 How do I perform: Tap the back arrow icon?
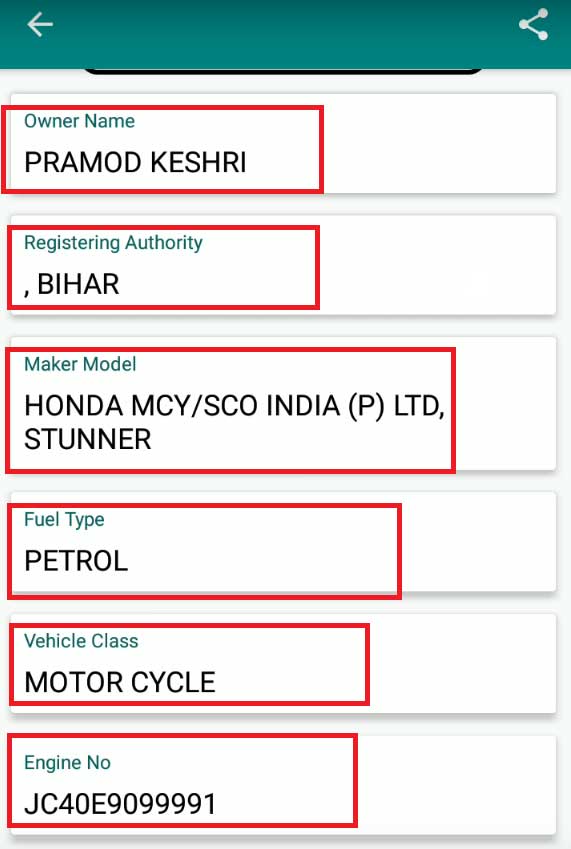(x=40, y=25)
